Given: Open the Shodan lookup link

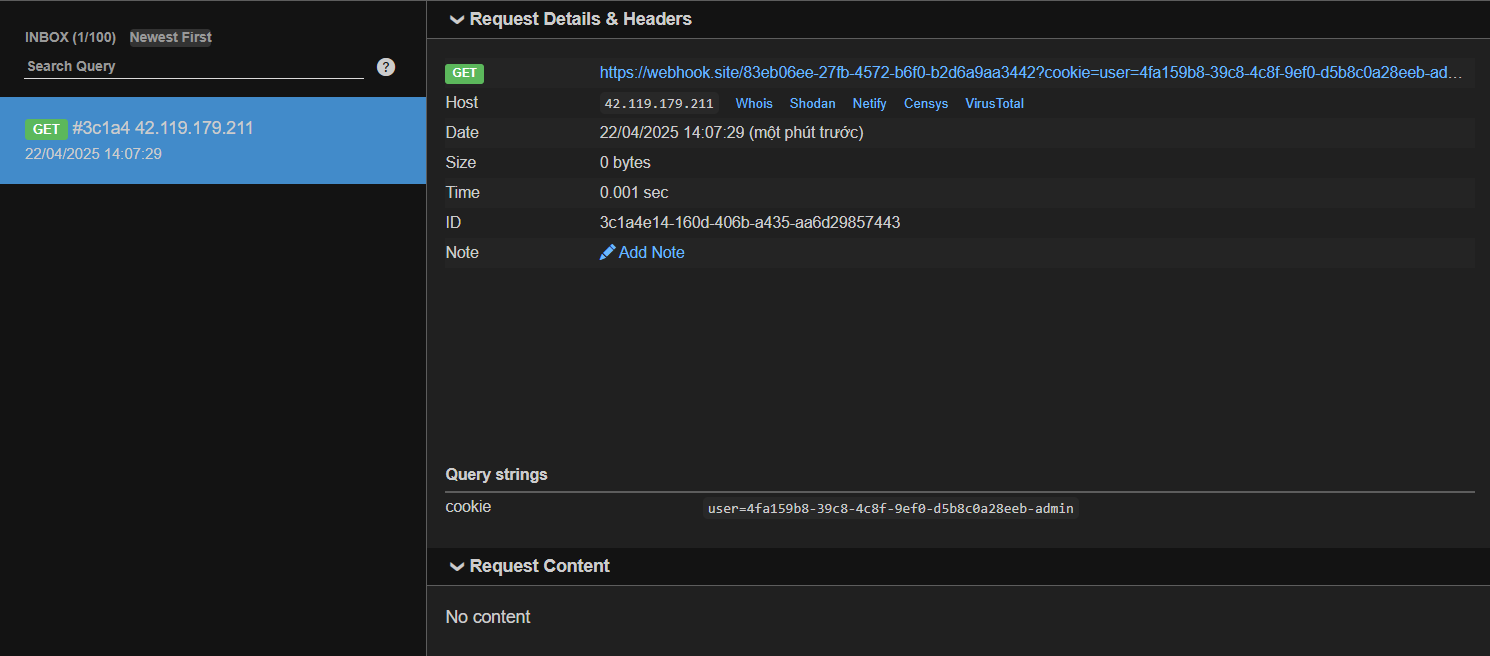Looking at the screenshot, I should coord(812,103).
